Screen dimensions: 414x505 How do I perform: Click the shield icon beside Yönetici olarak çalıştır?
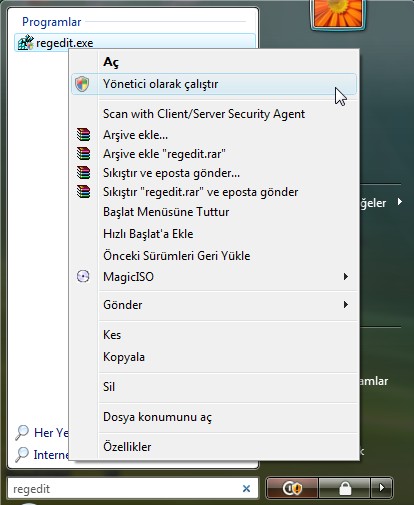pyautogui.click(x=82, y=84)
